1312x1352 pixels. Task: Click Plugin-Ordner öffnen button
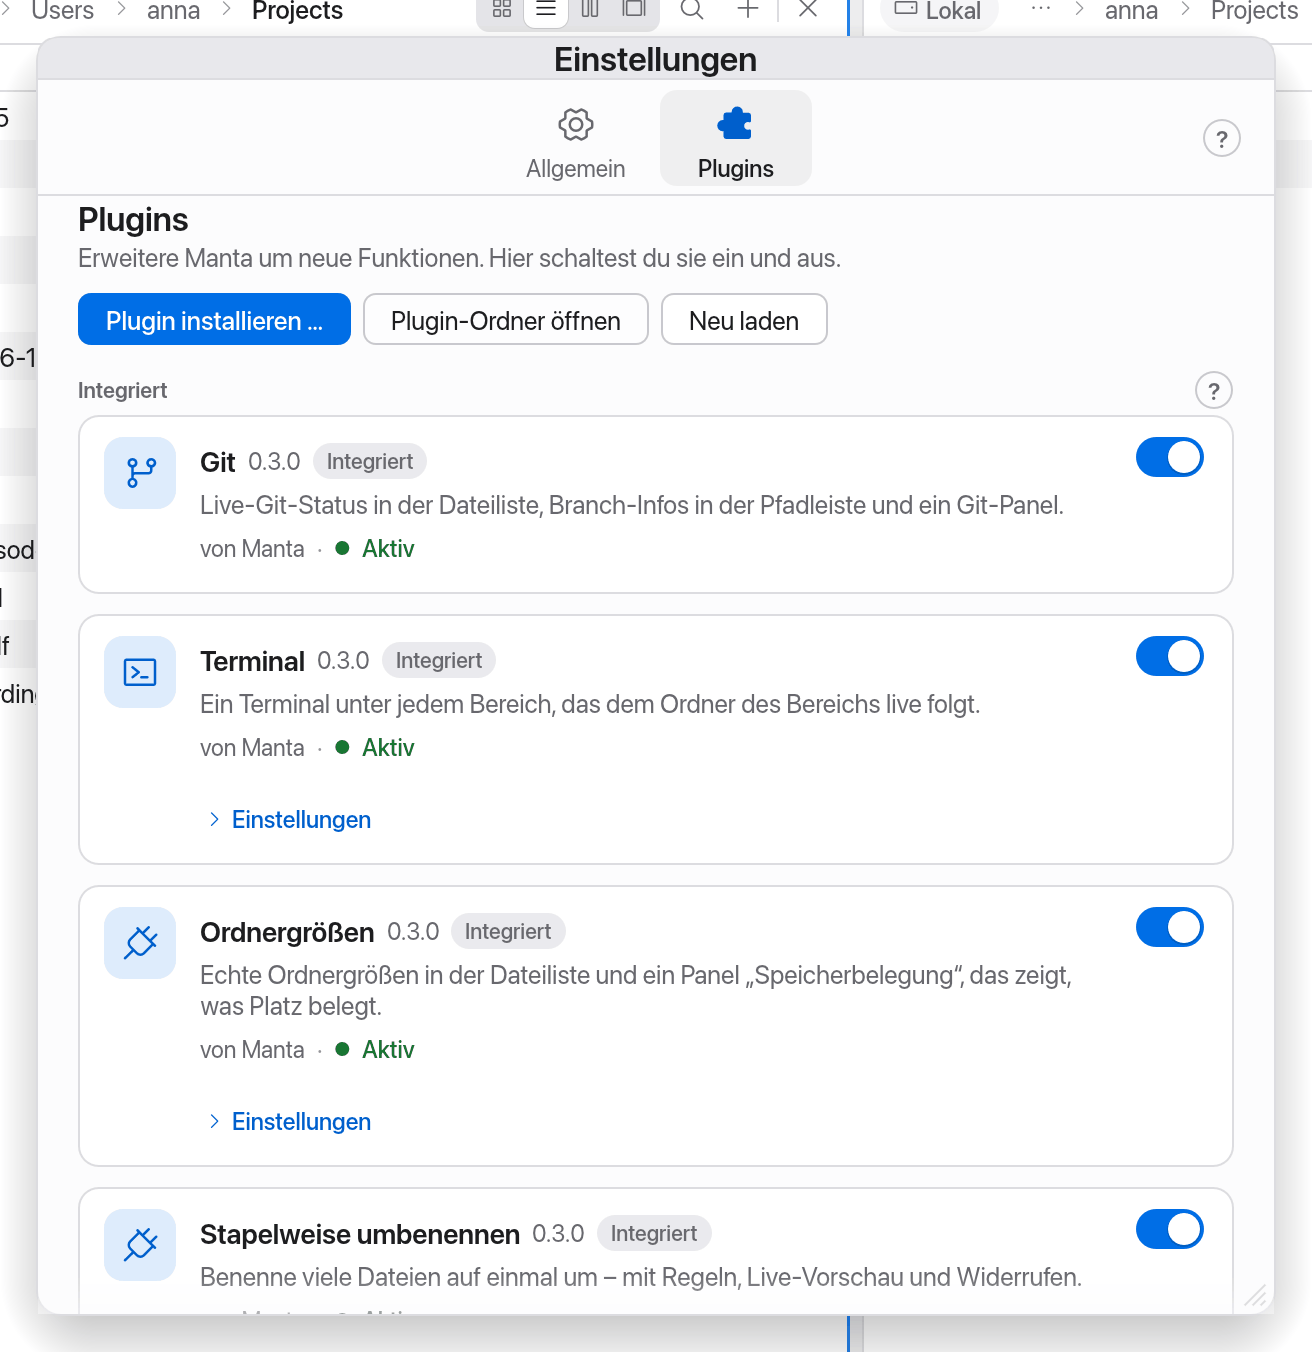tap(506, 319)
